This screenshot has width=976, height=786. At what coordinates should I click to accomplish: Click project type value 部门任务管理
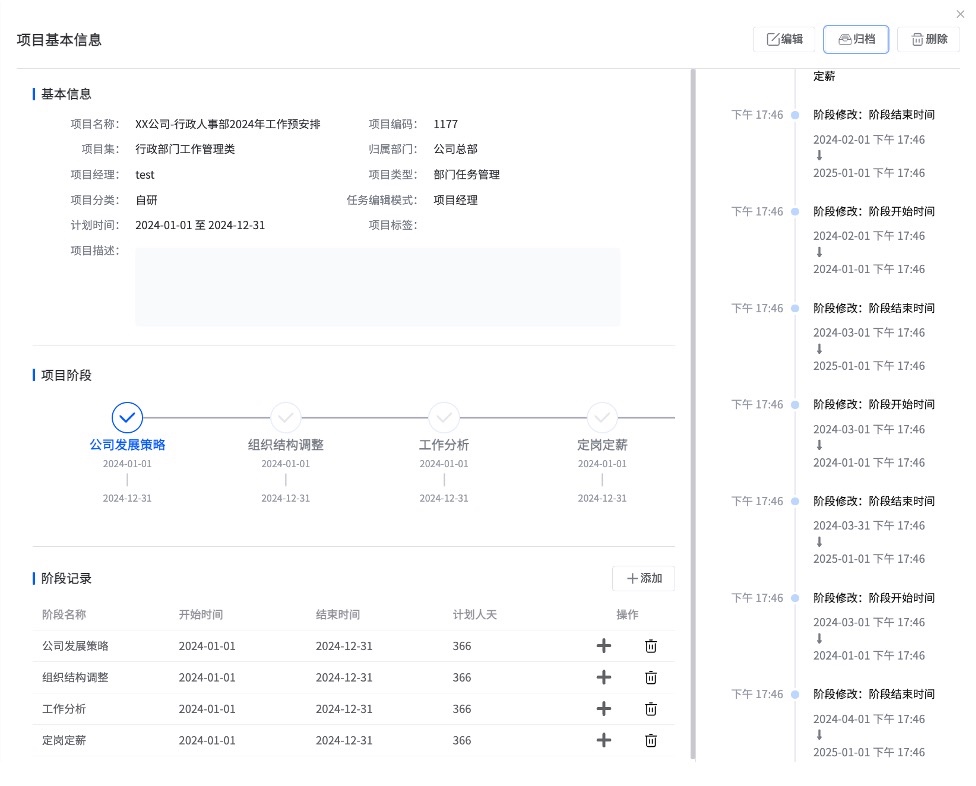466,175
